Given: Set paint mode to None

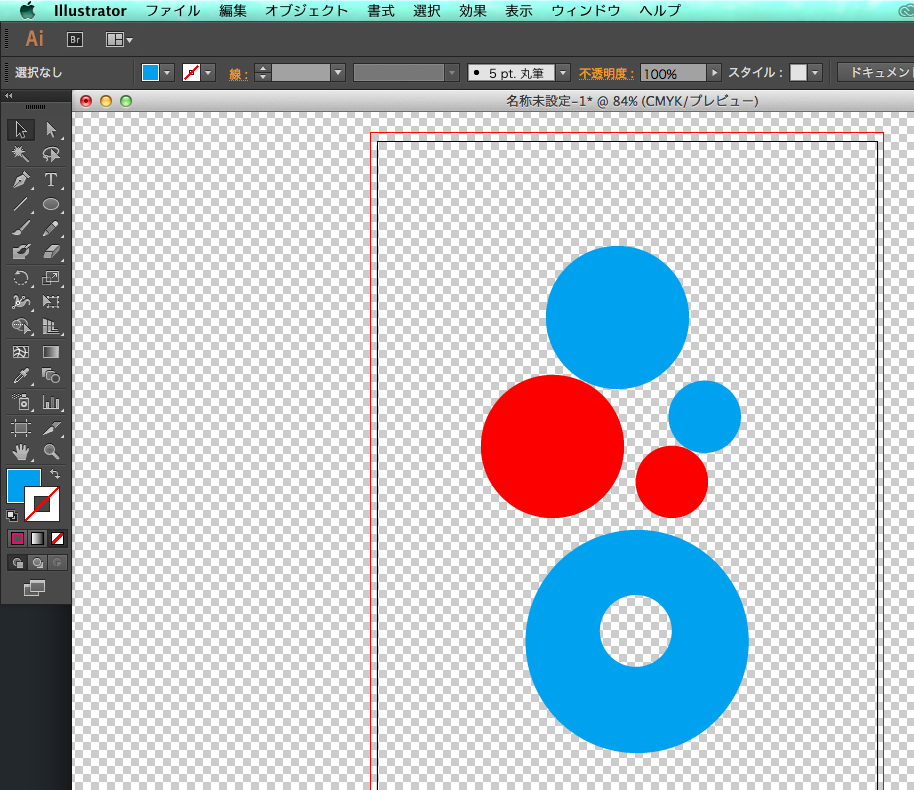Looking at the screenshot, I should pos(58,538).
